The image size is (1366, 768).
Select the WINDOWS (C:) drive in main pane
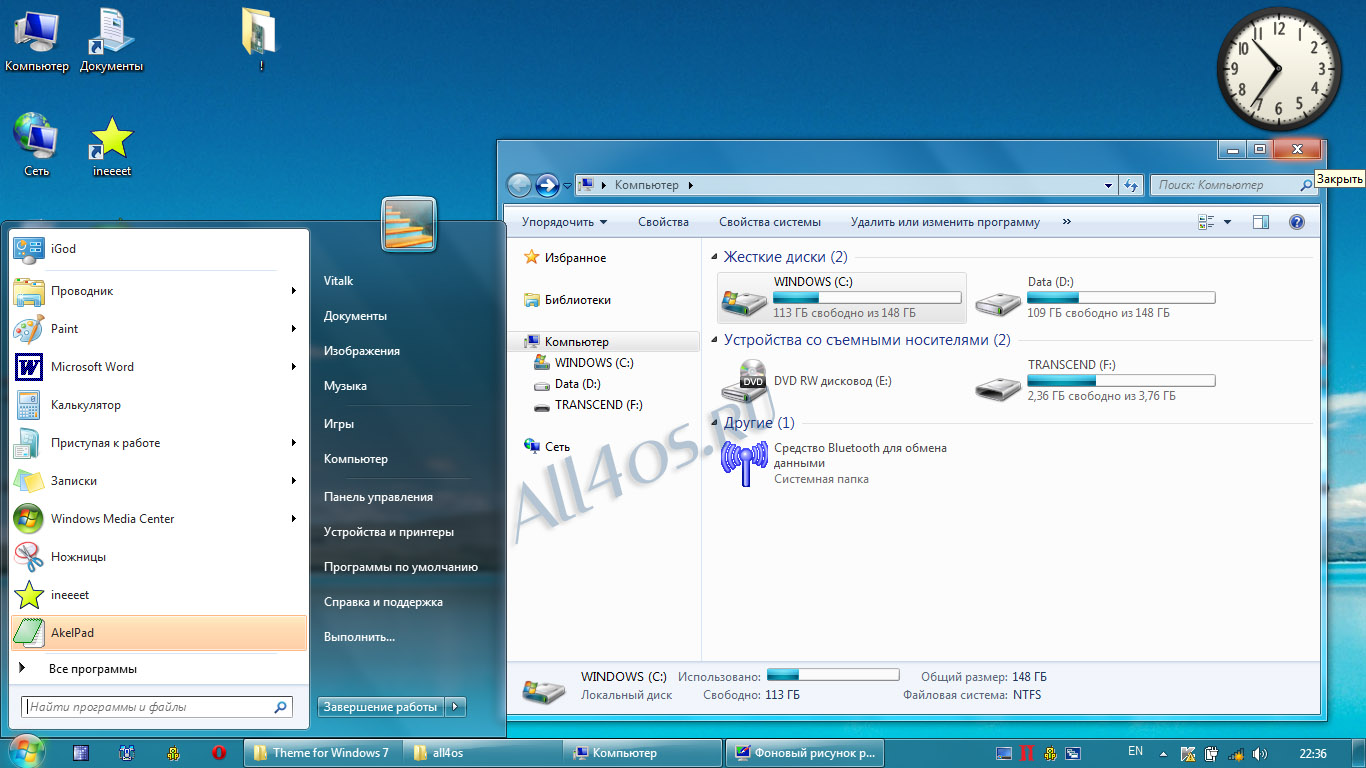coord(842,298)
